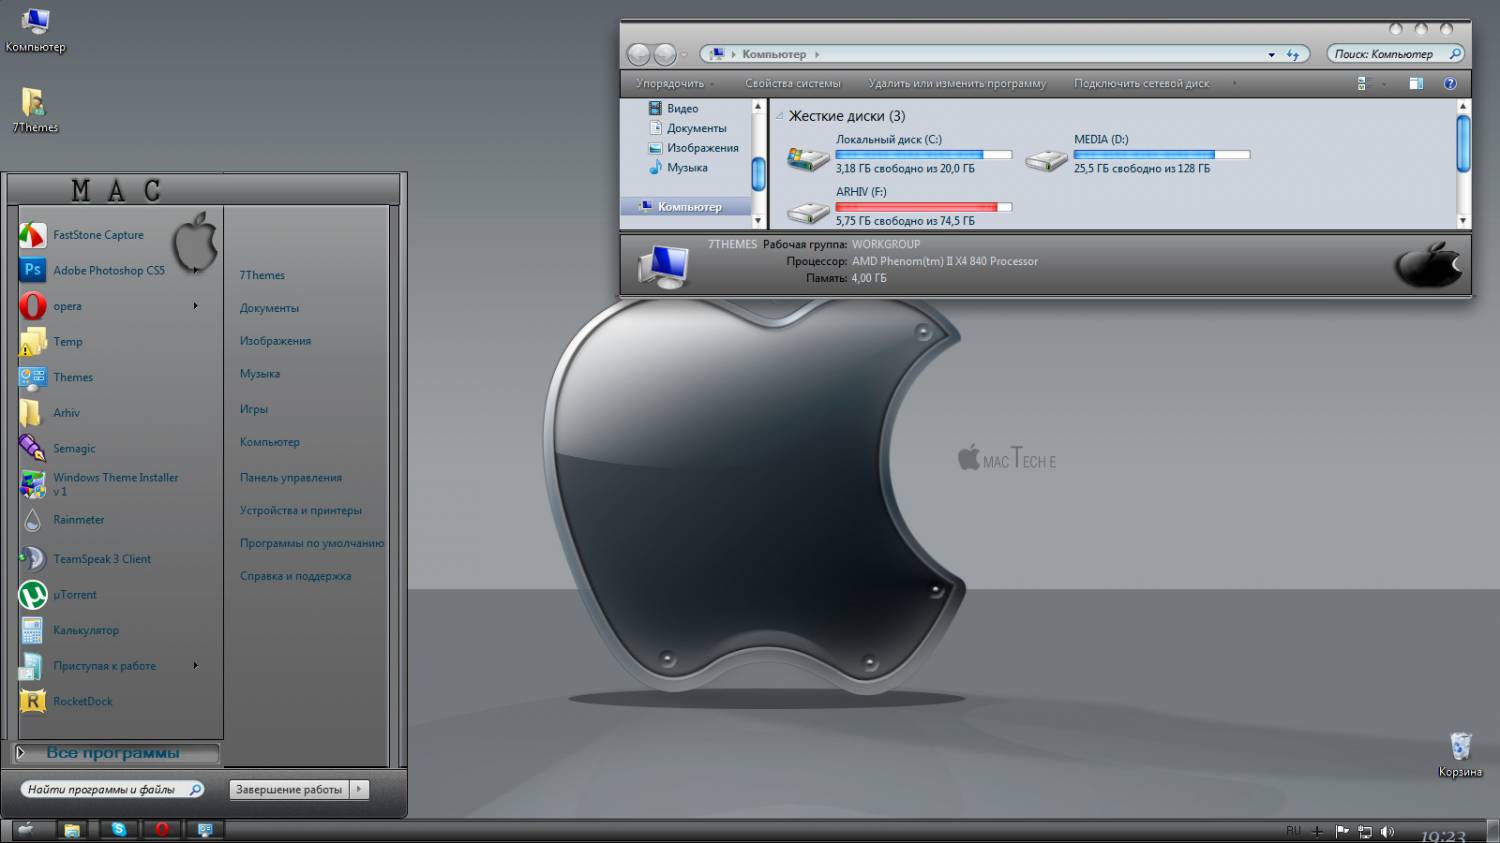Click Explorer forward navigation button

click(x=664, y=54)
